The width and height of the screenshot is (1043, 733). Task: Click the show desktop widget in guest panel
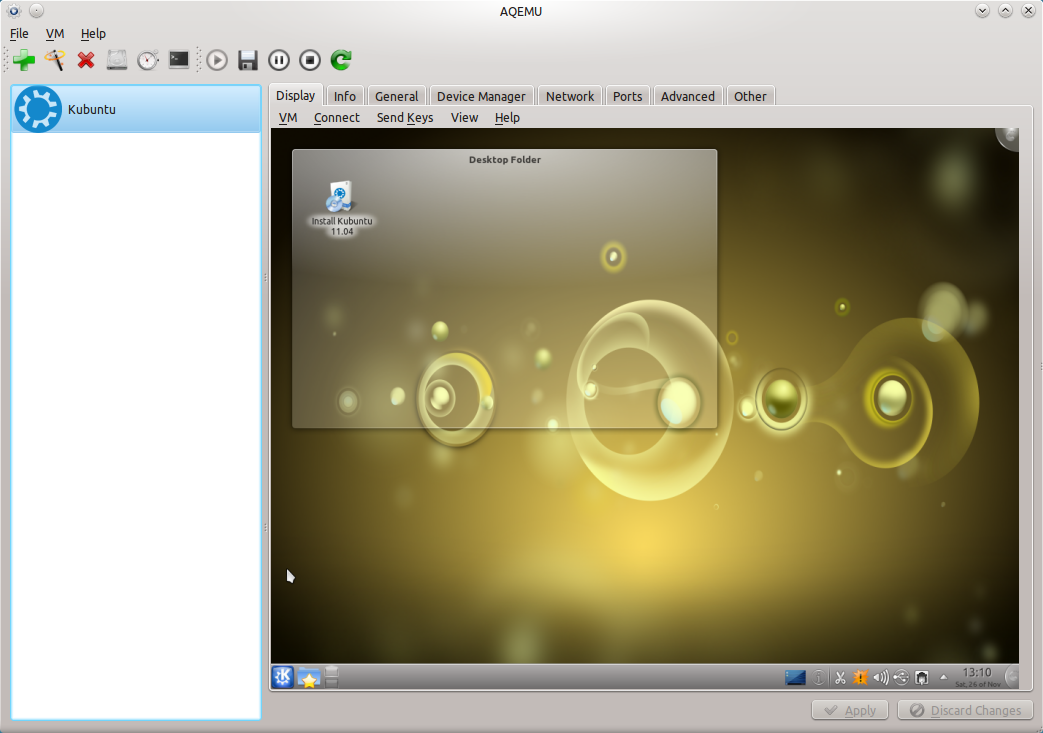(795, 678)
